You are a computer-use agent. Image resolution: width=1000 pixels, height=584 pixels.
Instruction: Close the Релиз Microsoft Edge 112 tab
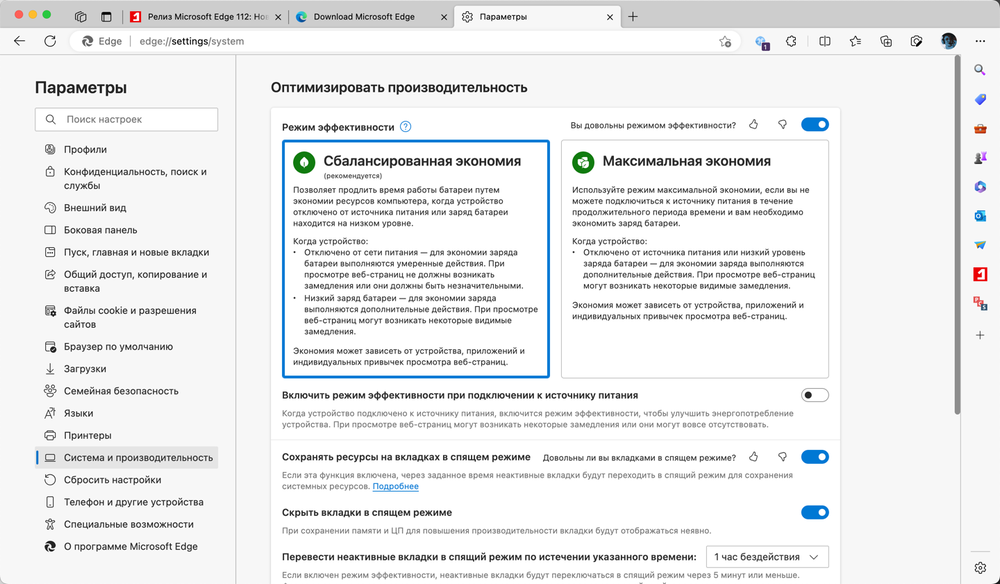278,17
